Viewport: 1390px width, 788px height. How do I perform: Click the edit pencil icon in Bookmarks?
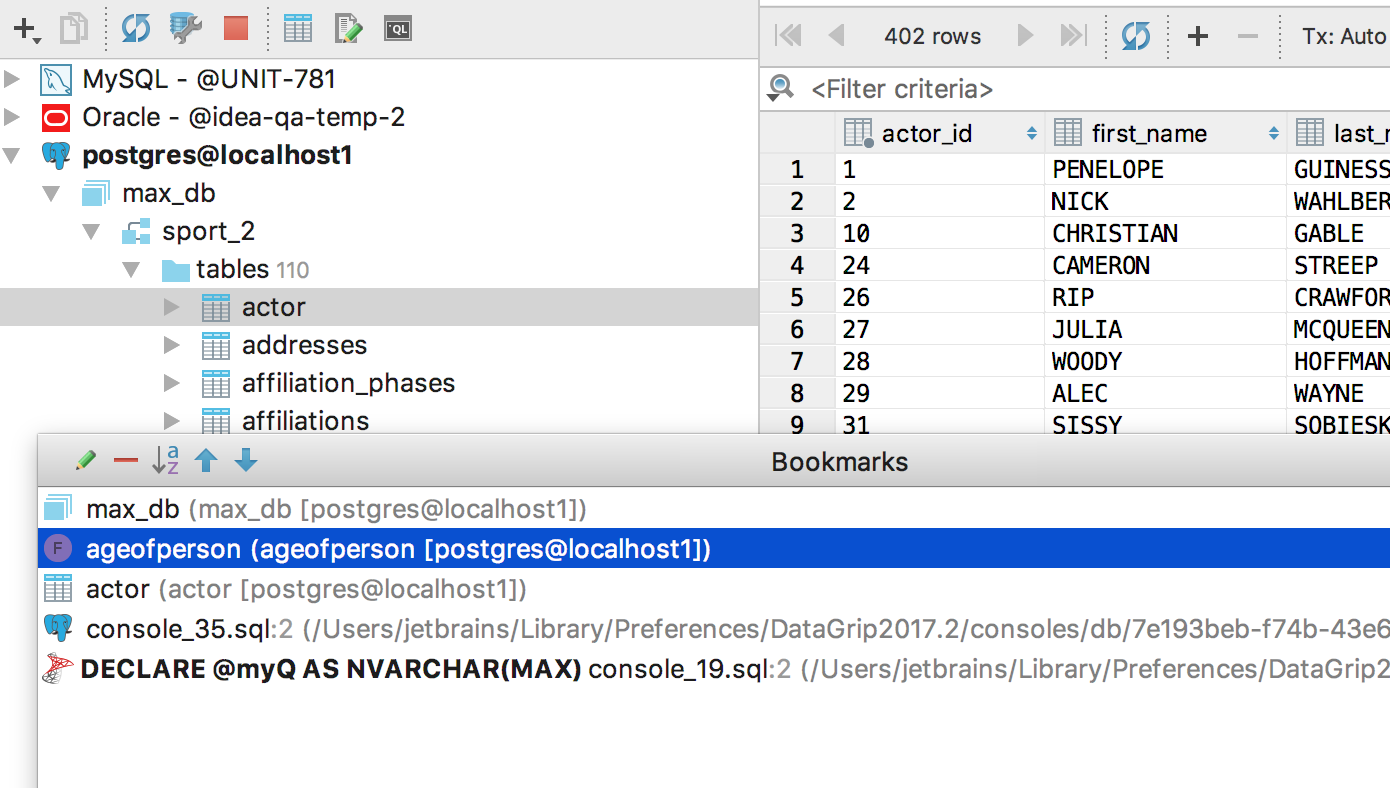86,461
